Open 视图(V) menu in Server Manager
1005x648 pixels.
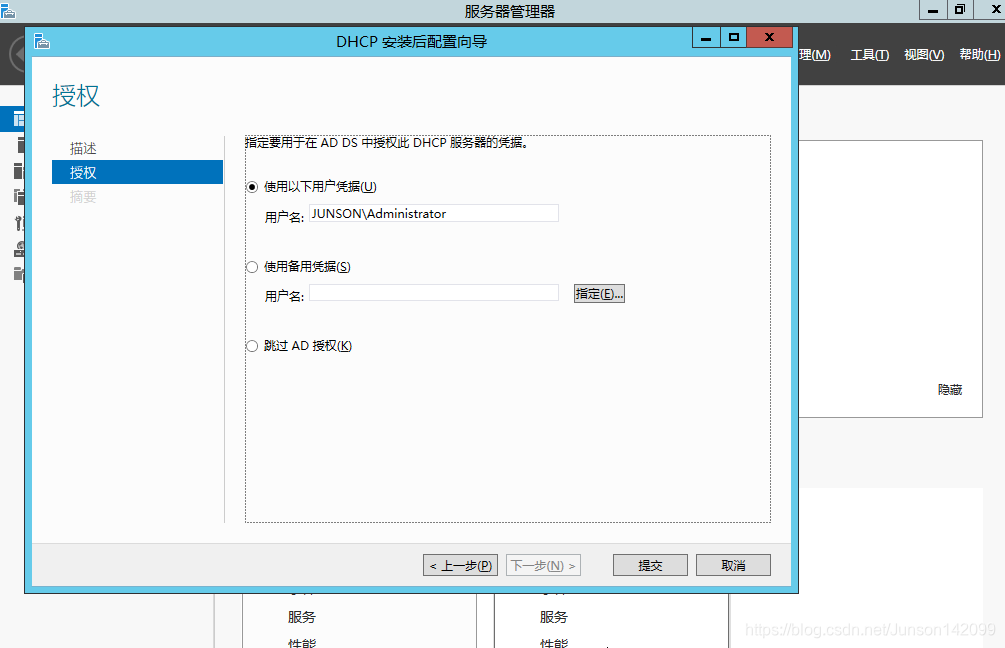click(924, 55)
